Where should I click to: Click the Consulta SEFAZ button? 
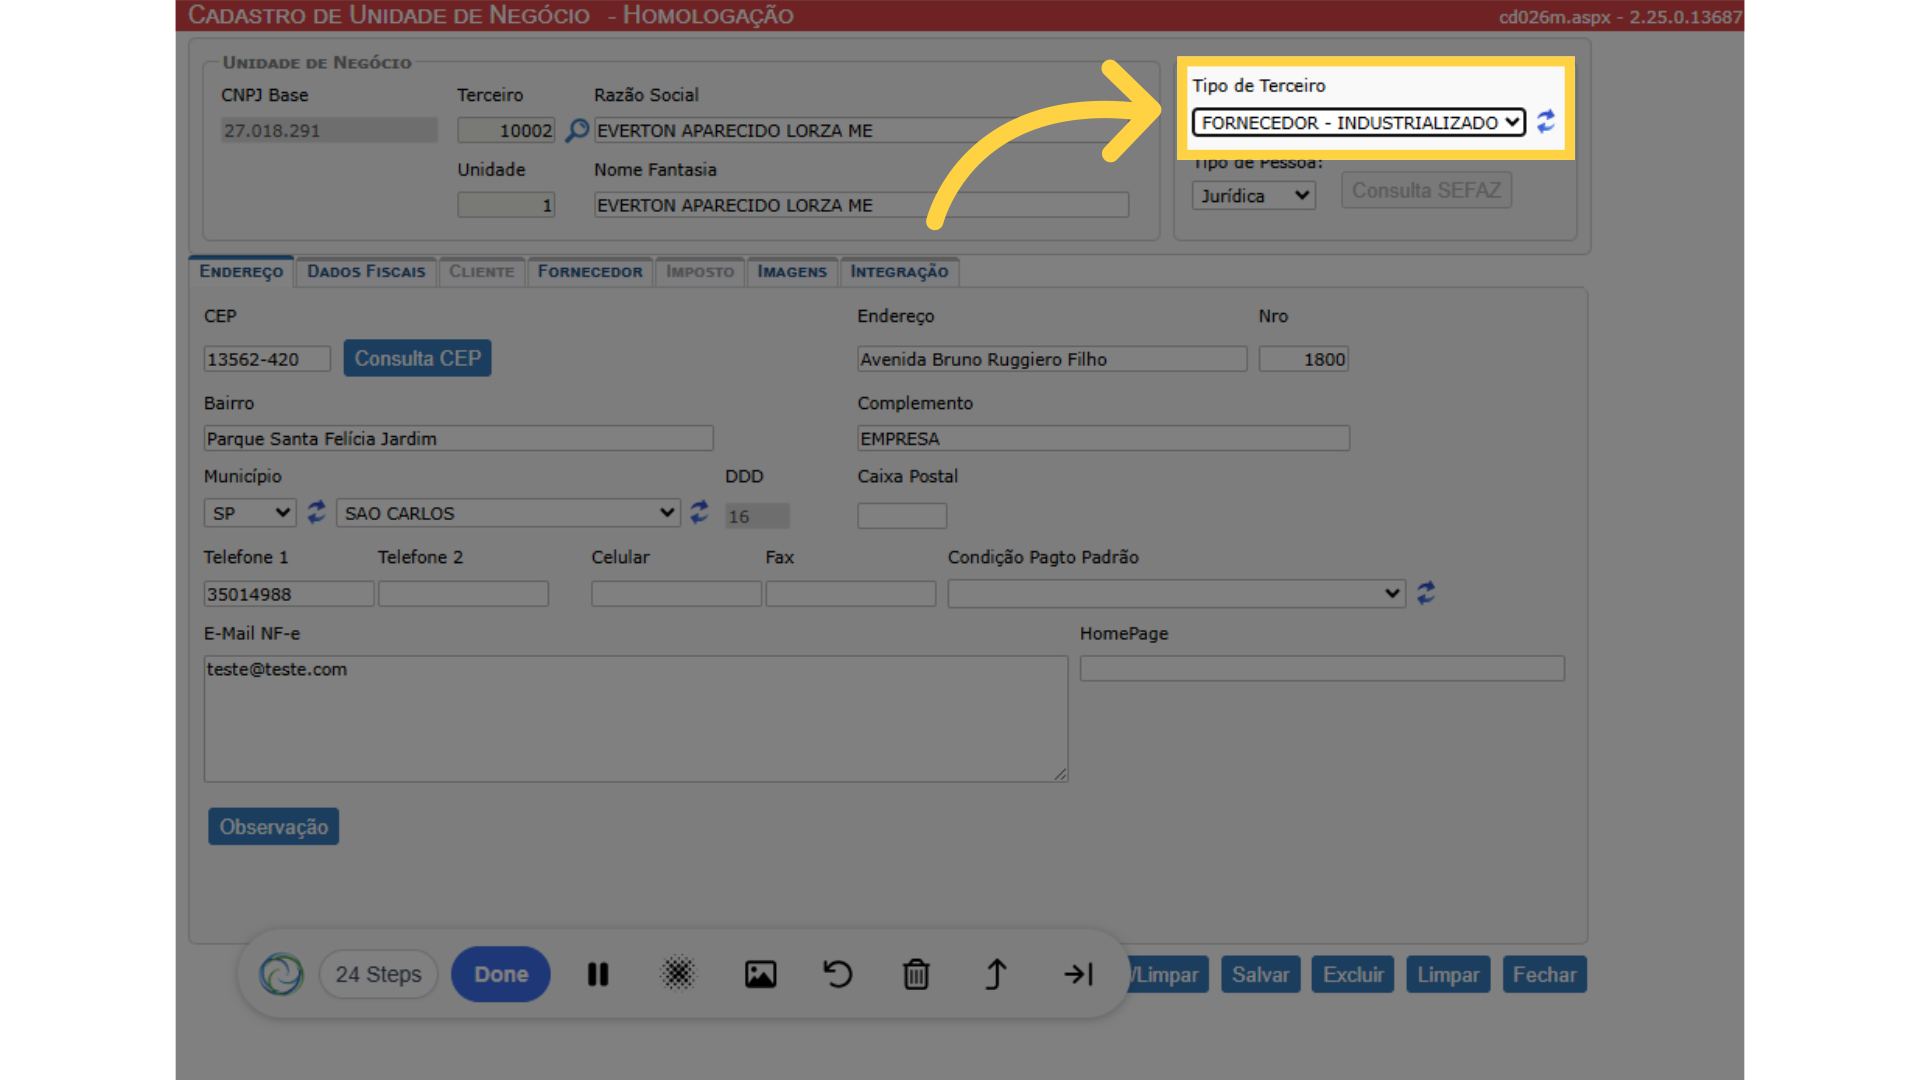pos(1426,190)
